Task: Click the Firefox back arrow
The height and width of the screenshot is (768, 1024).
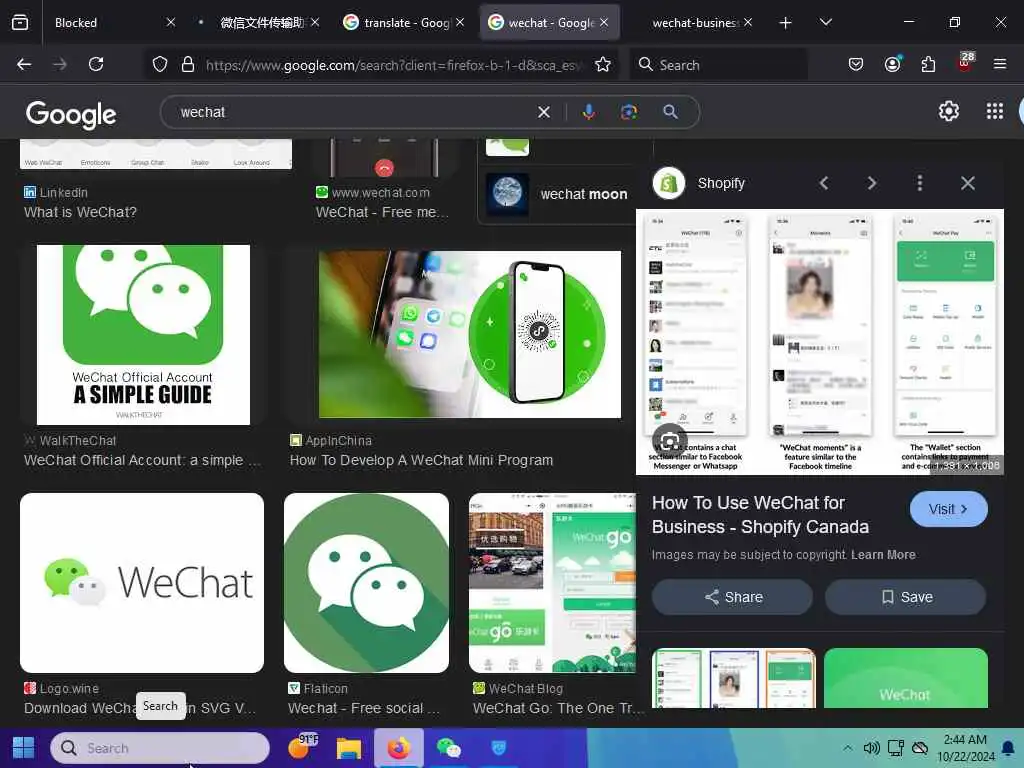Action: pos(24,64)
